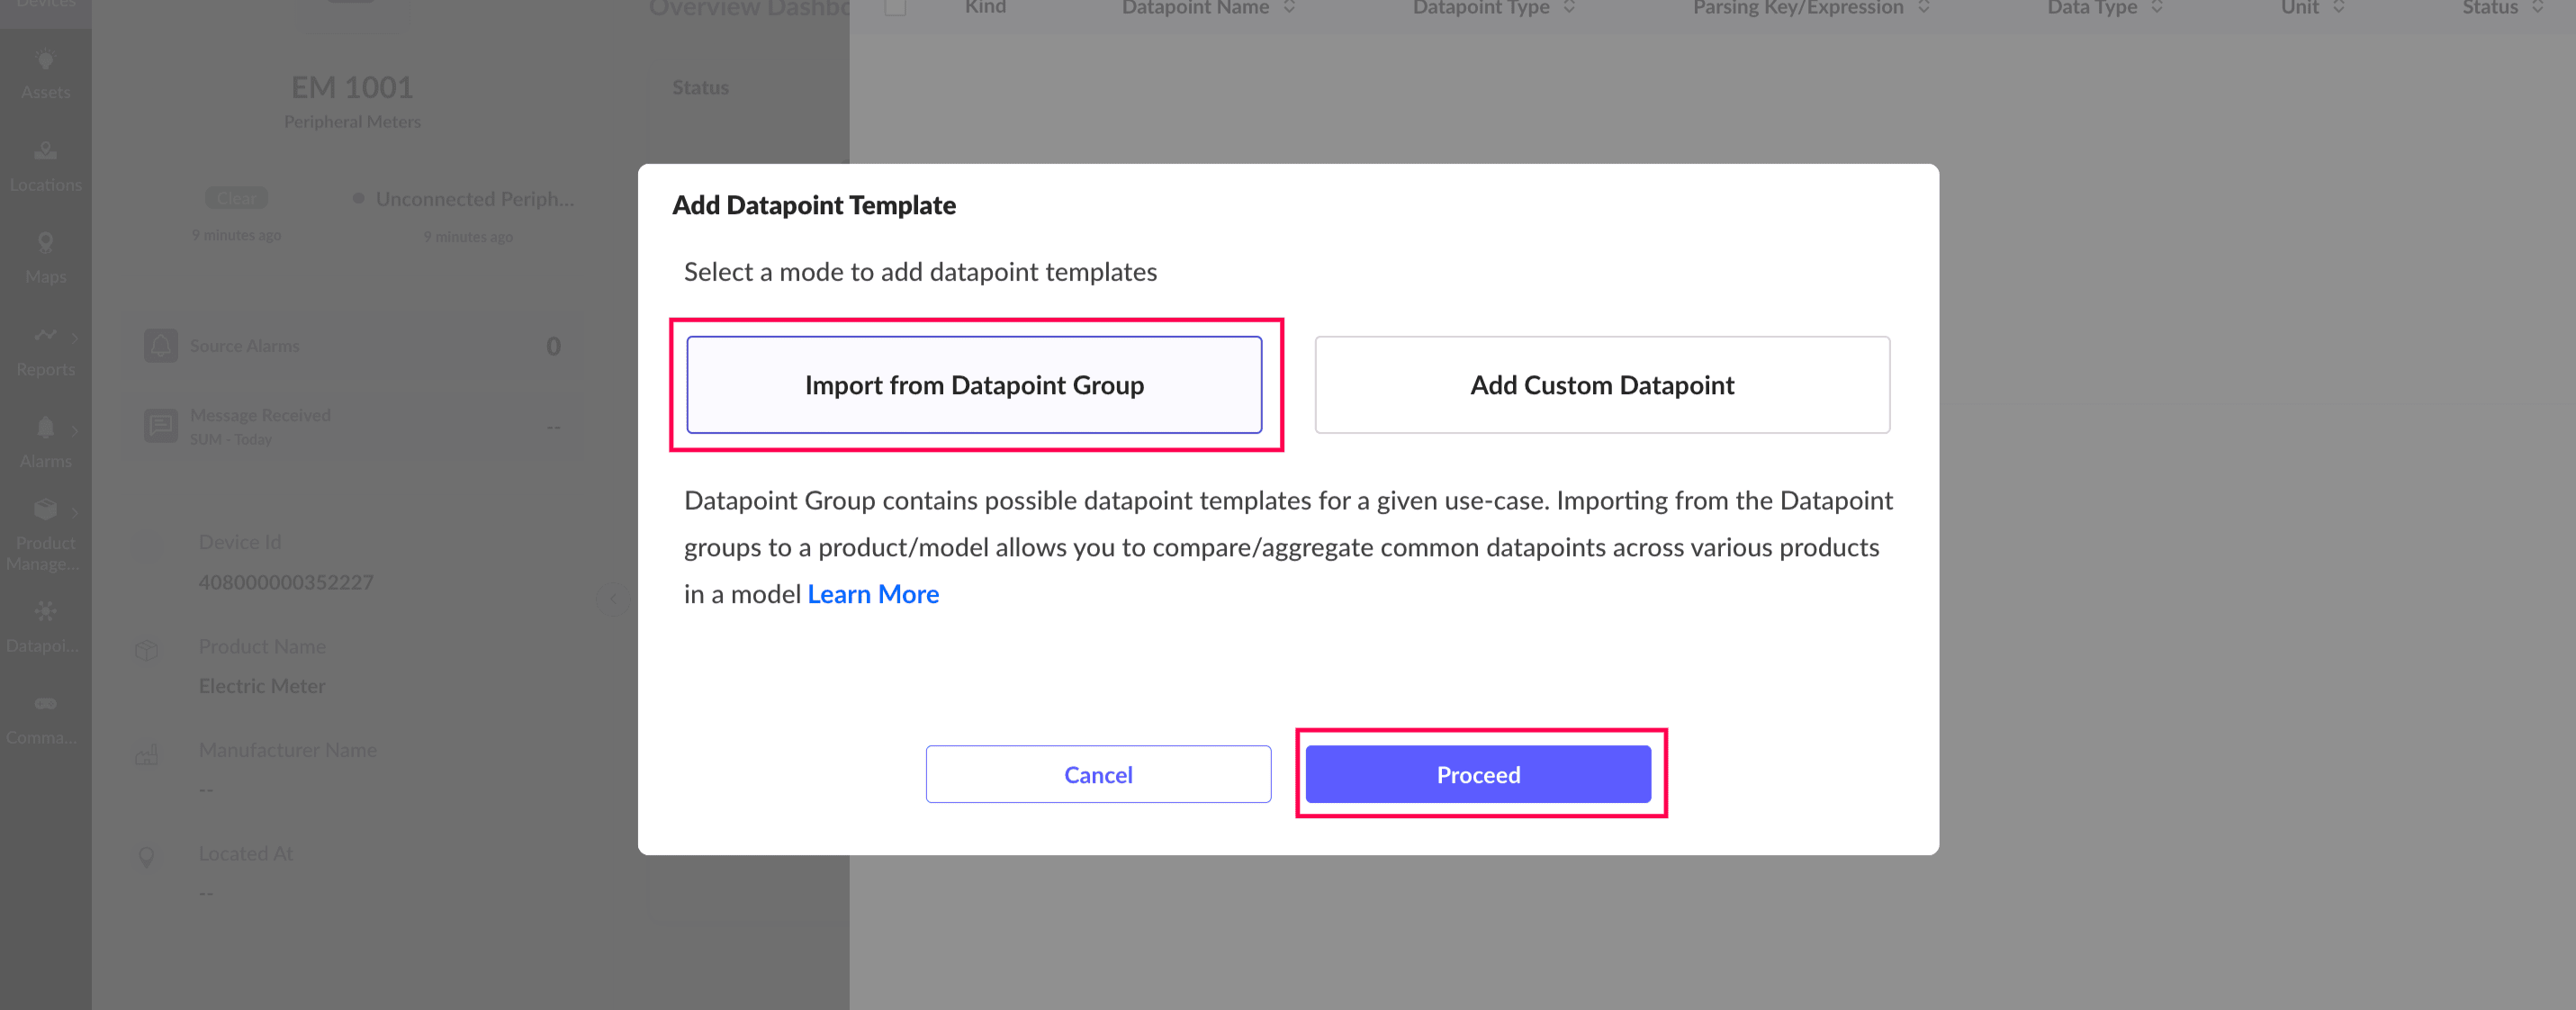Collapse the device details side panel arrow
This screenshot has height=1010, width=2576.
(612, 599)
